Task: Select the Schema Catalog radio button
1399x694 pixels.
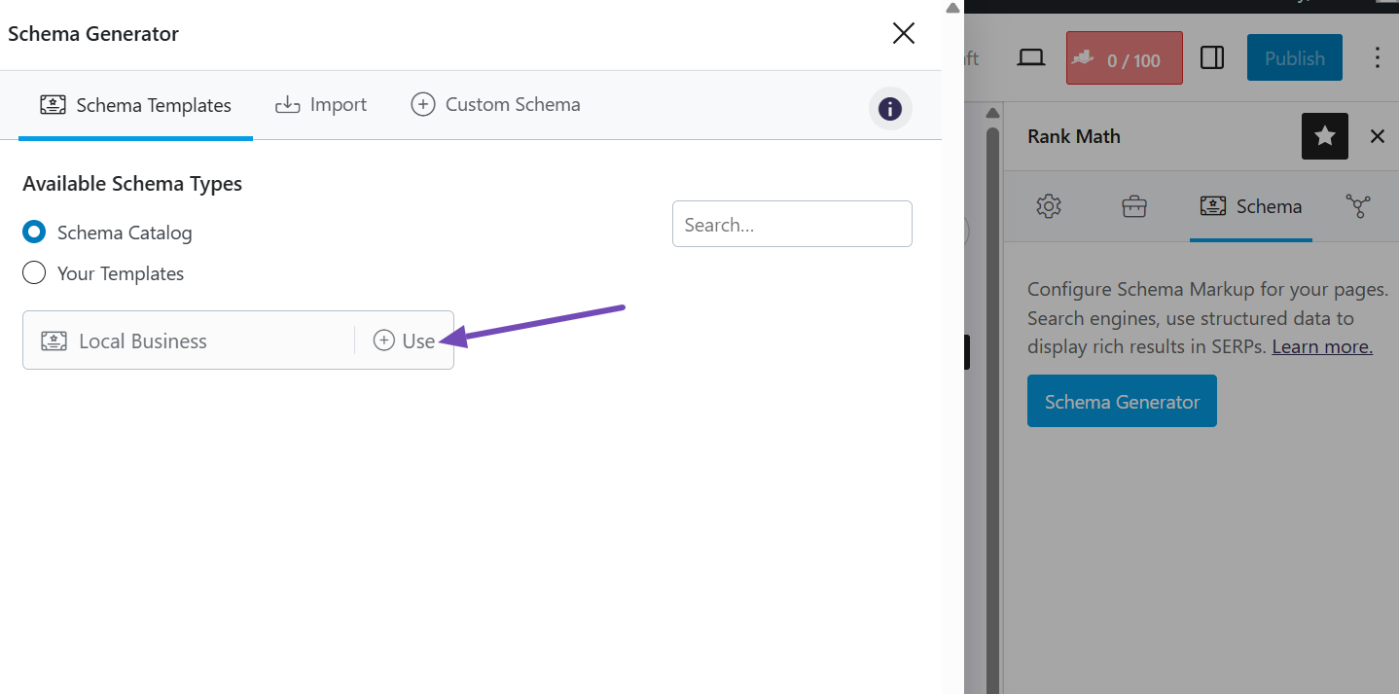Action: pyautogui.click(x=33, y=232)
